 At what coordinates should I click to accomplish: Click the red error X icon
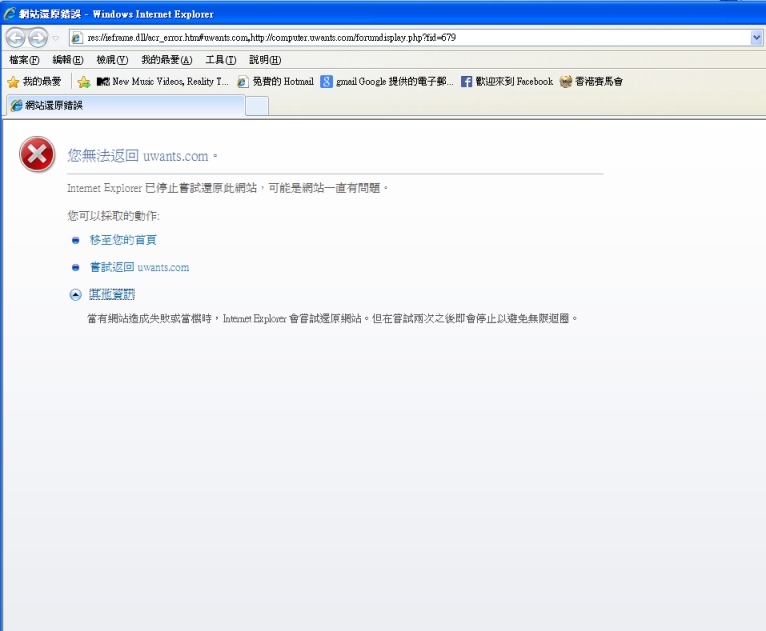tap(37, 154)
